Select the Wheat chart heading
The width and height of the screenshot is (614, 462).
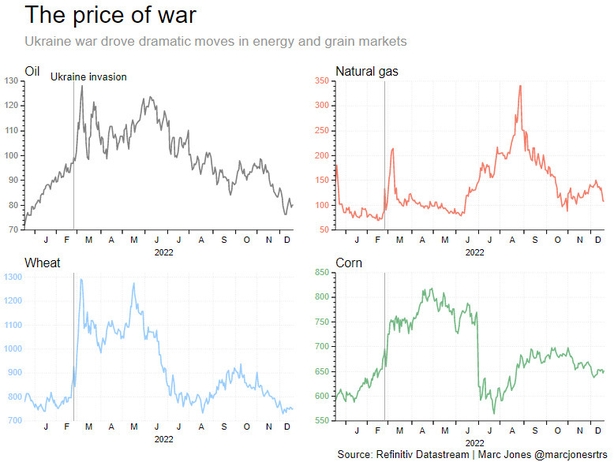[42, 263]
